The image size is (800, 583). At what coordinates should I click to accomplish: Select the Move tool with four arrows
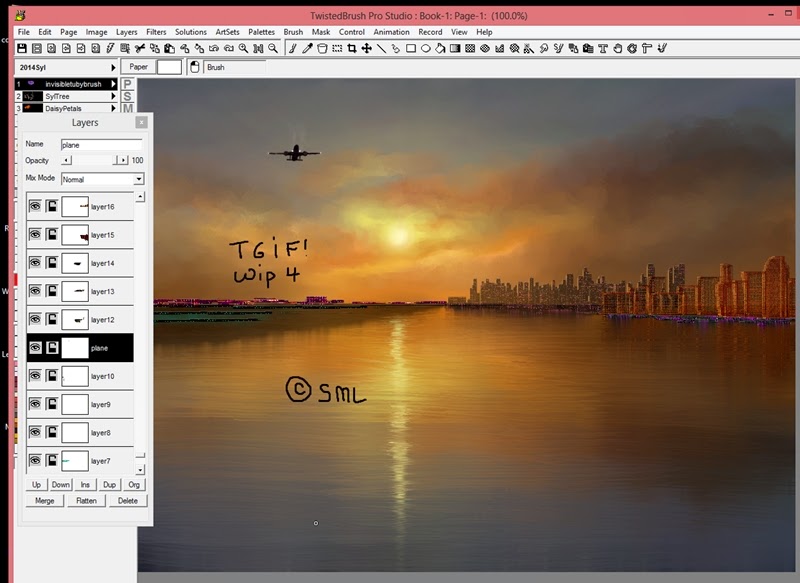[x=366, y=48]
